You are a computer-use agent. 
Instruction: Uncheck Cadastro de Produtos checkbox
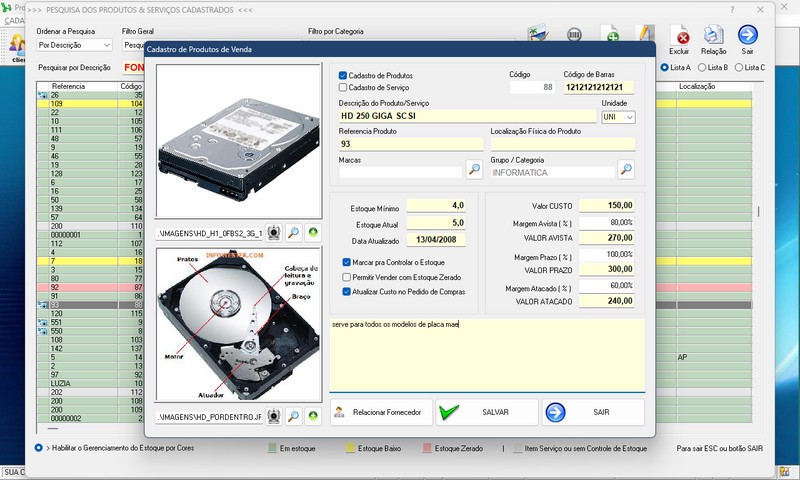(x=343, y=75)
